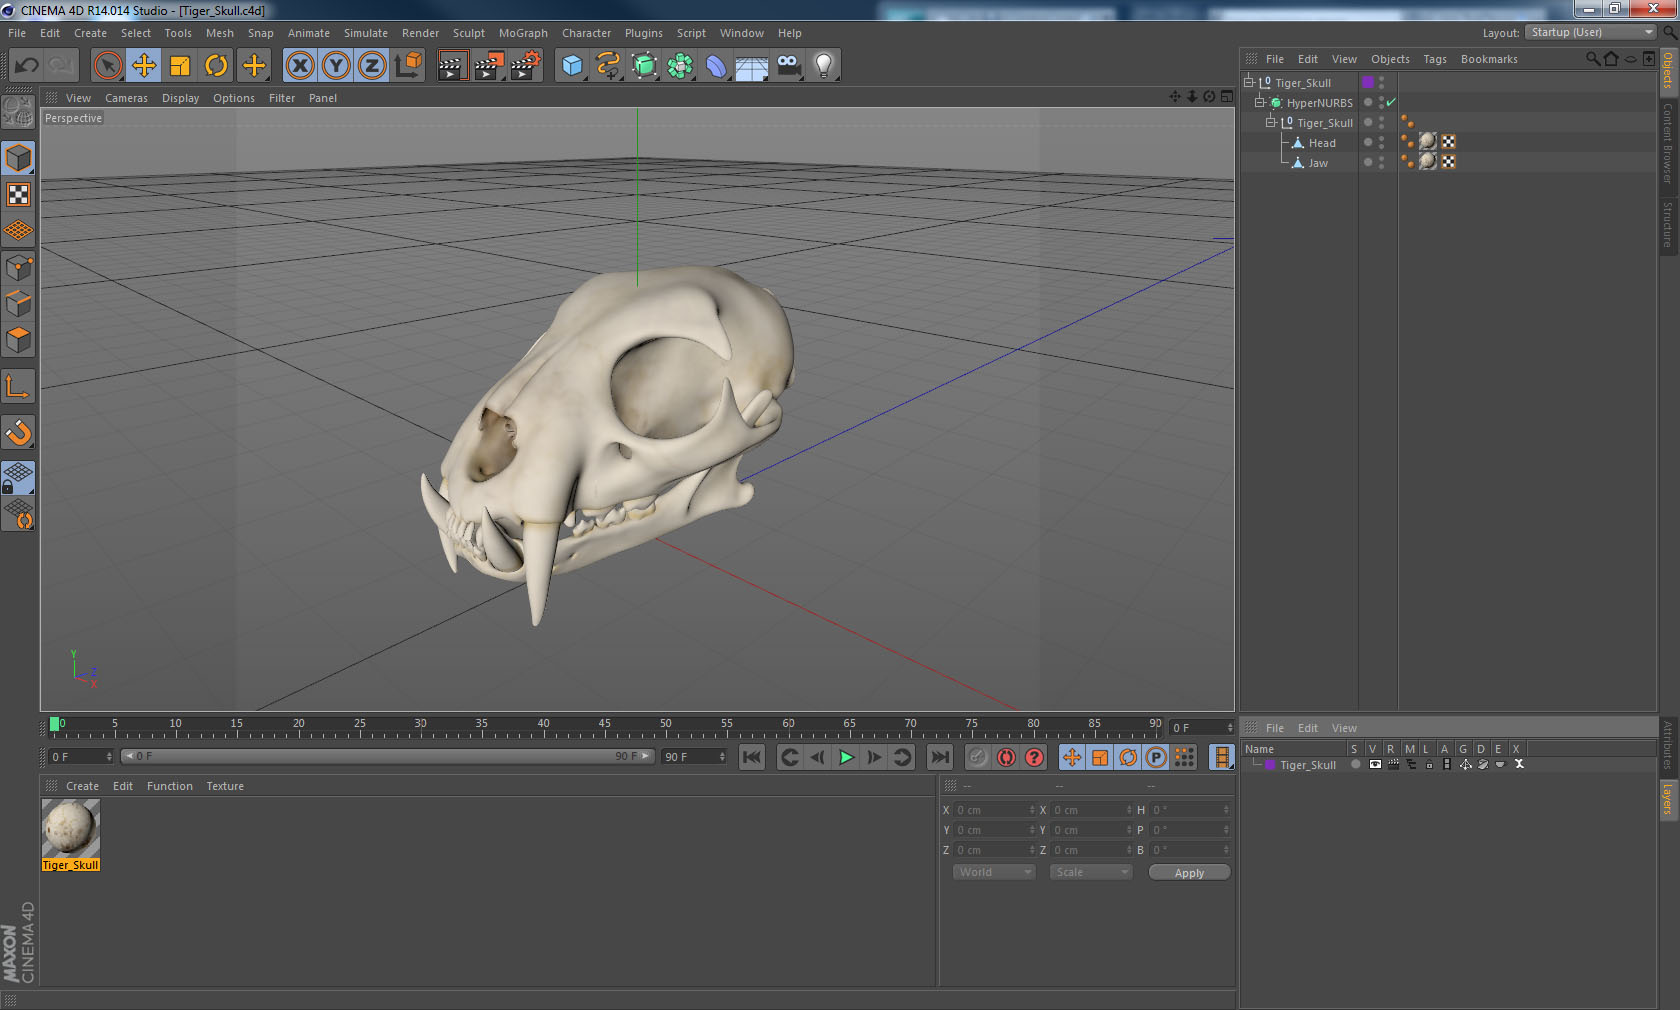Image resolution: width=1680 pixels, height=1010 pixels.
Task: Activate the Scale tool
Action: [180, 66]
